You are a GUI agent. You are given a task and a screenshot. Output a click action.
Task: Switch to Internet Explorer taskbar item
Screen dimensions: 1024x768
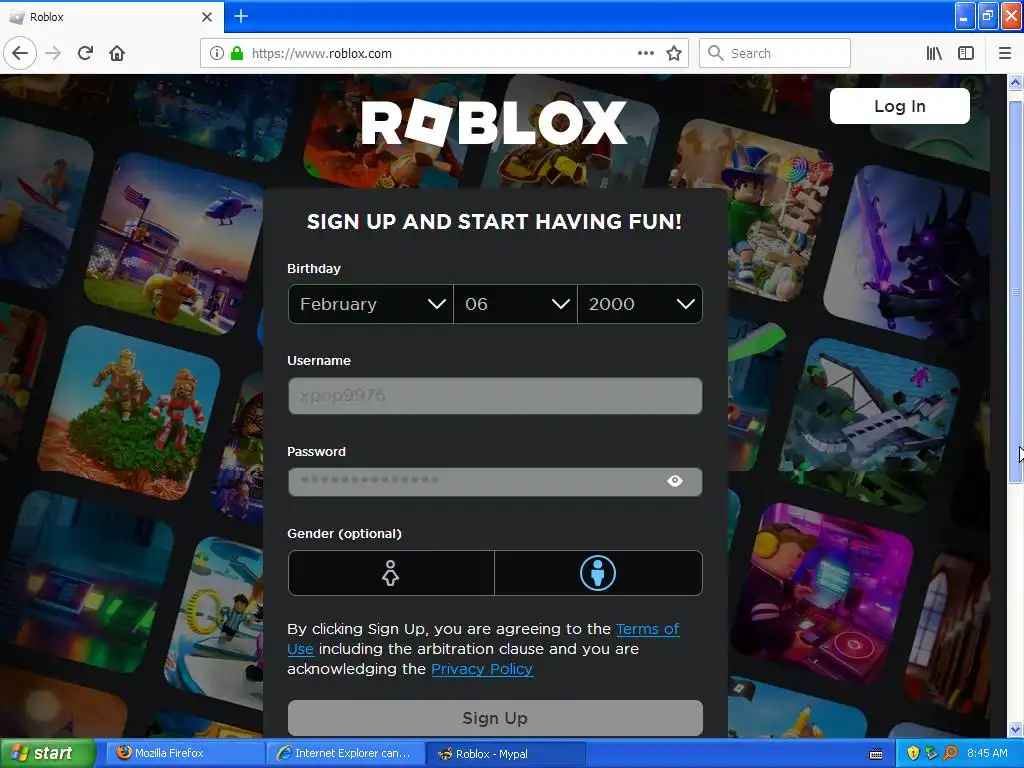[345, 753]
